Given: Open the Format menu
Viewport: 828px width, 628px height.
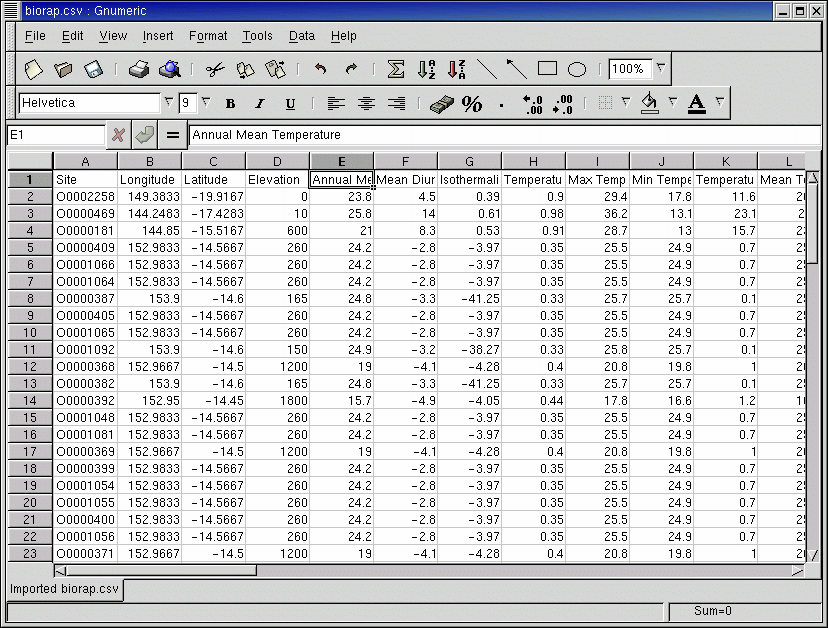Looking at the screenshot, I should tap(208, 36).
